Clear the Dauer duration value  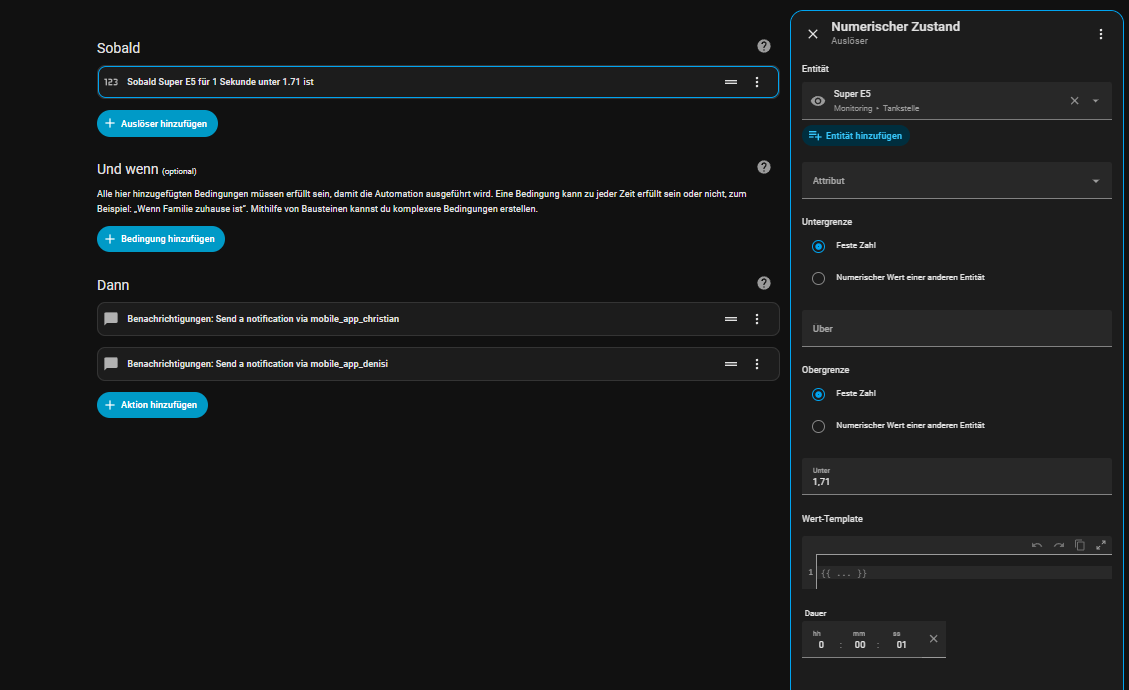coord(933,639)
